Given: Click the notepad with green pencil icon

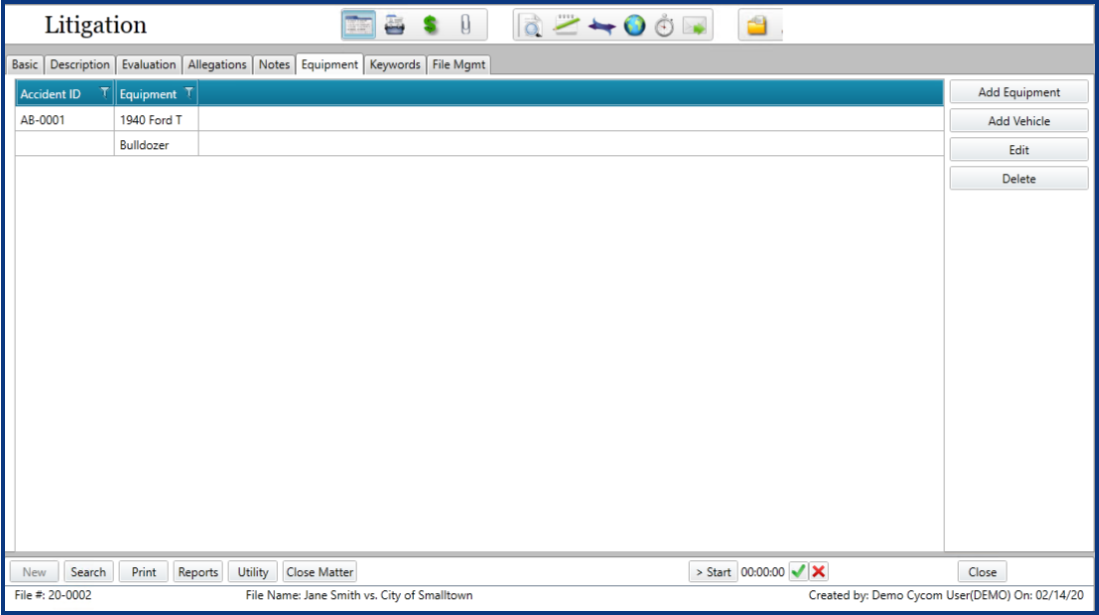Looking at the screenshot, I should [566, 26].
